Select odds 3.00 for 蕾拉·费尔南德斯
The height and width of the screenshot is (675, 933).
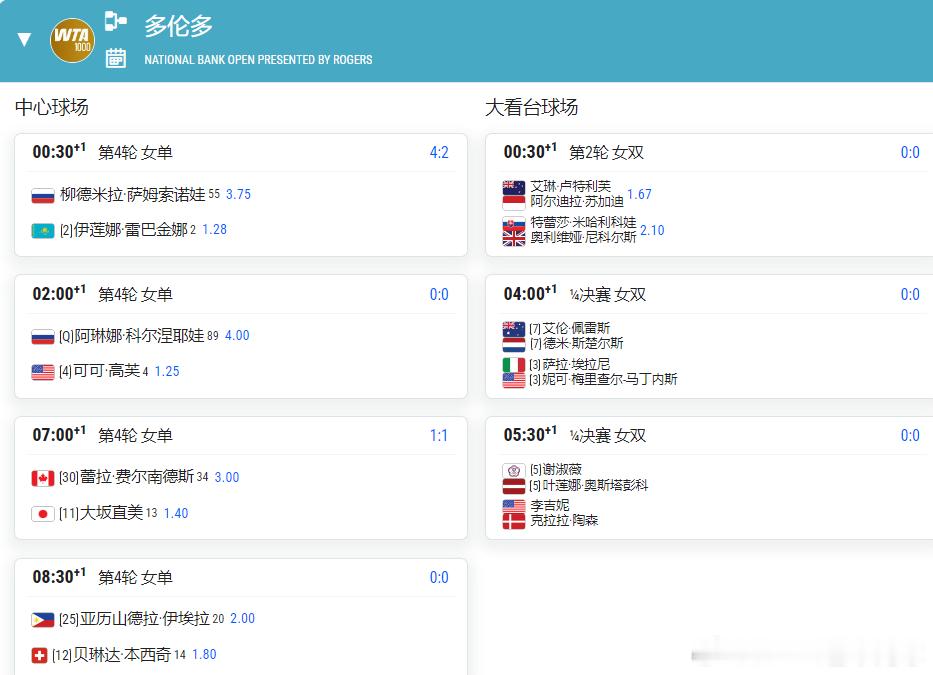coord(227,477)
